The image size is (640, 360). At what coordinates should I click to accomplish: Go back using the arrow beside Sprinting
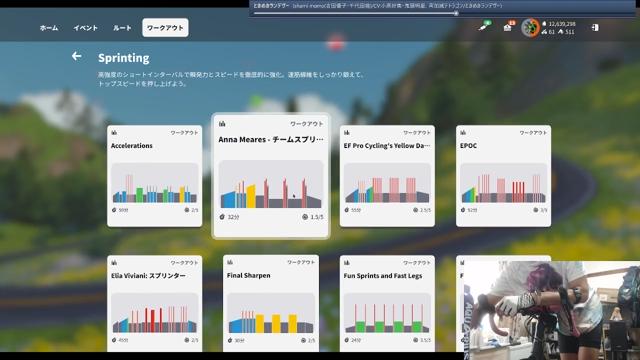click(76, 56)
